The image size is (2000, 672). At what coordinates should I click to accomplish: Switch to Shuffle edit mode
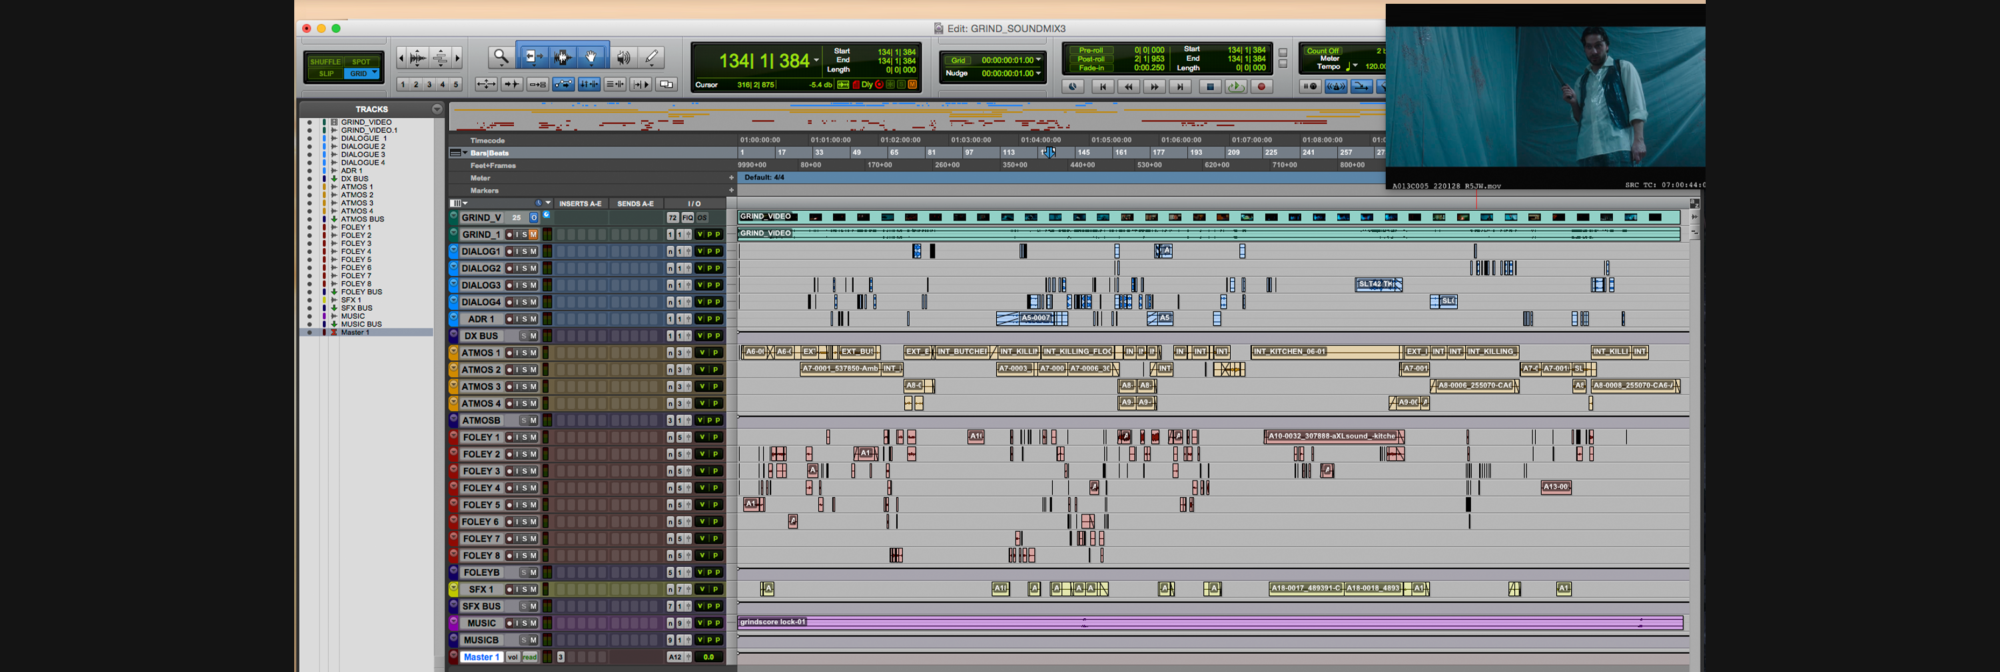tap(325, 62)
